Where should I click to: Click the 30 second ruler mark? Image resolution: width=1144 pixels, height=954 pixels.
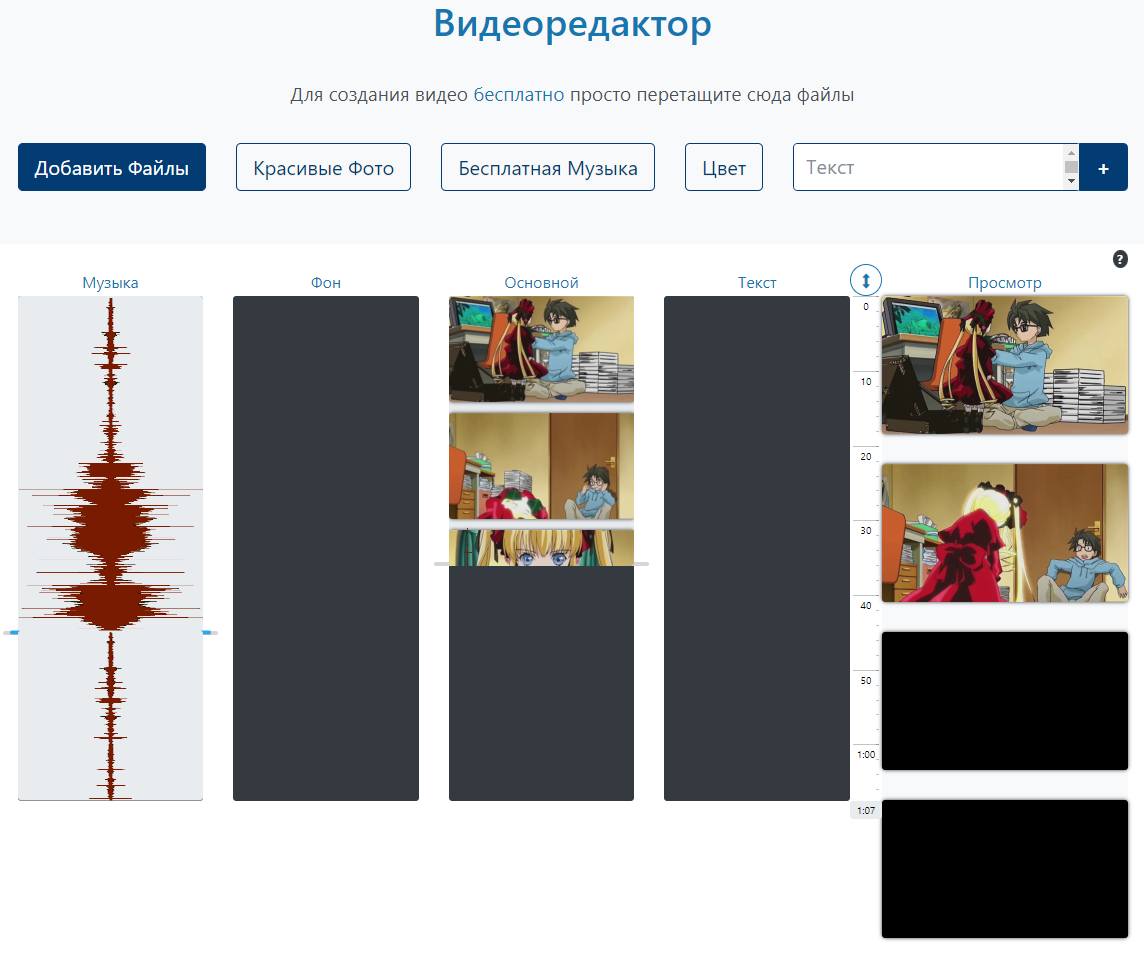865,531
